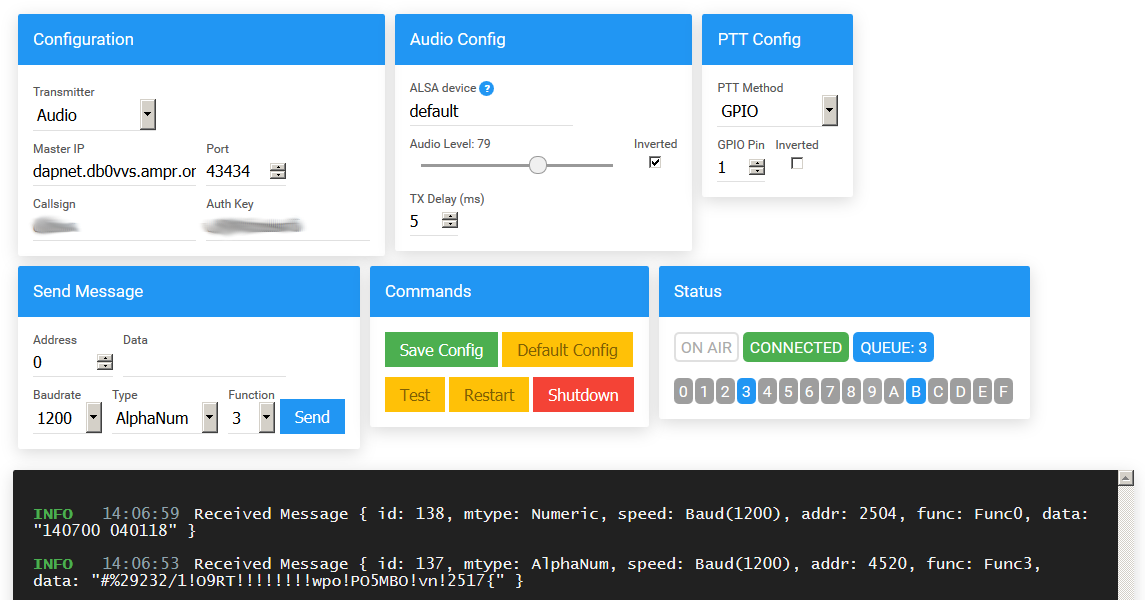
Task: Send the message with Send button
Action: tap(312, 417)
